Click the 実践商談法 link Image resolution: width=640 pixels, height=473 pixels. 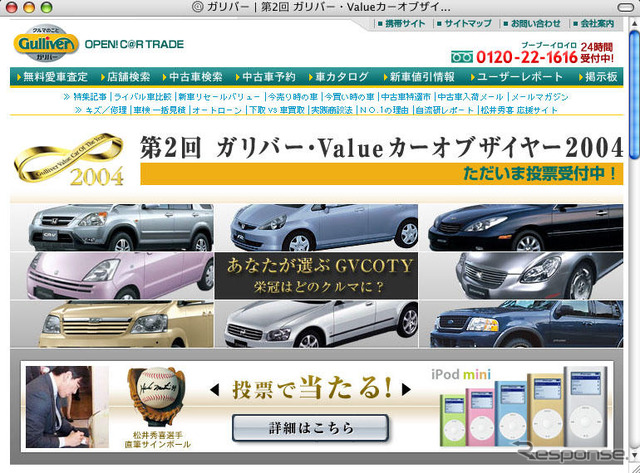[x=331, y=110]
